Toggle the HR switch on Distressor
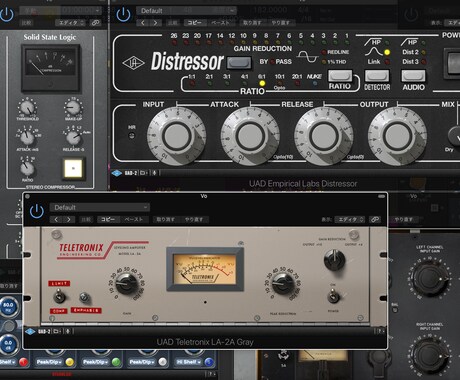 132,135
